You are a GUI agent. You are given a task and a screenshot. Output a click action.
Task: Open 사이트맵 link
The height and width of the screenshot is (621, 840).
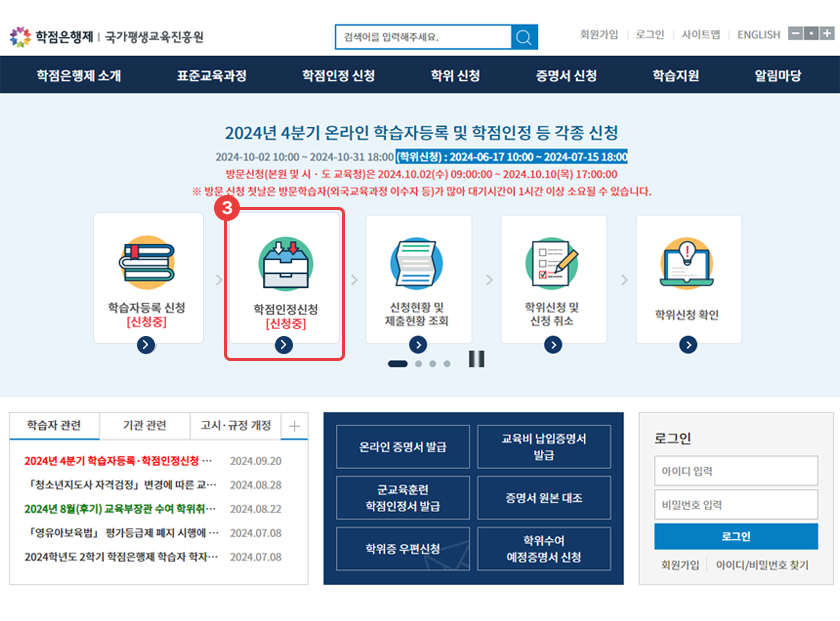(701, 34)
